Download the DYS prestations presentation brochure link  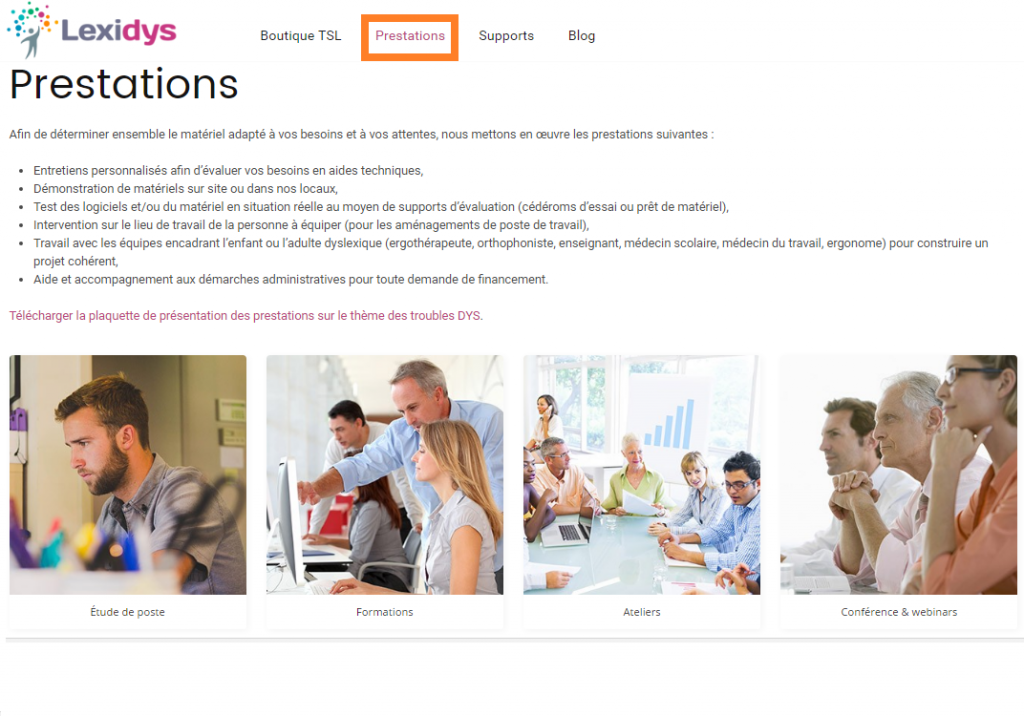(x=246, y=316)
